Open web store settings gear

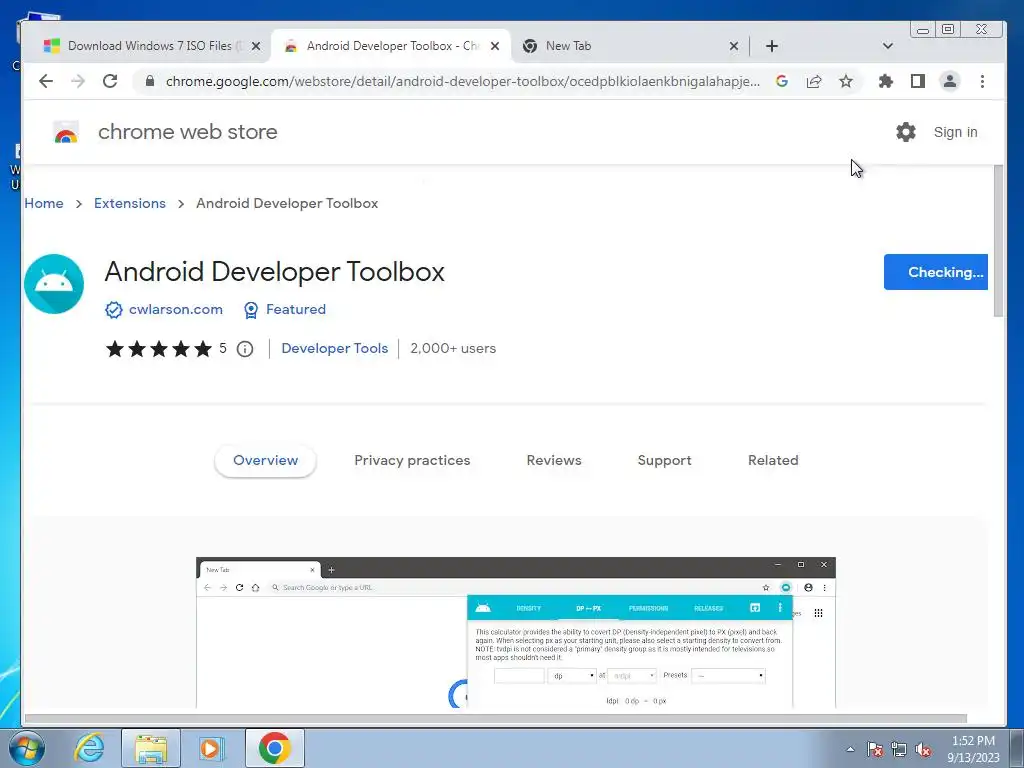[x=906, y=132]
